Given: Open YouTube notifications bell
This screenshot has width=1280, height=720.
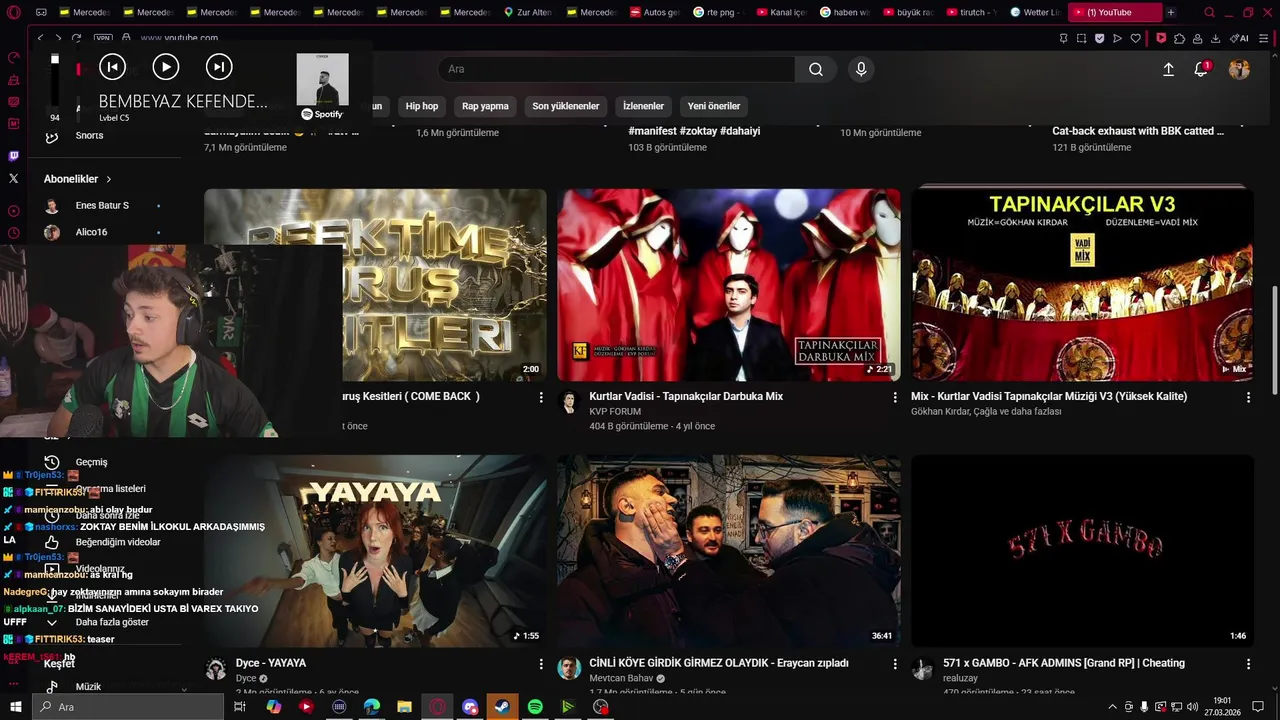Looking at the screenshot, I should click(1201, 69).
